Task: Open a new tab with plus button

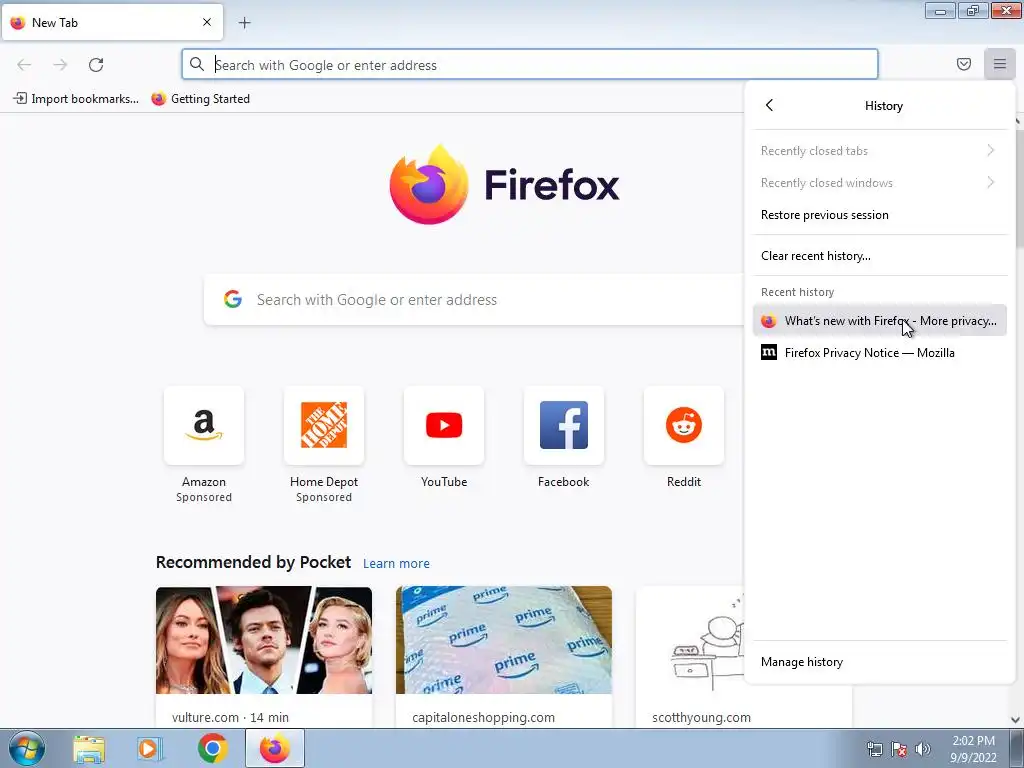Action: click(244, 23)
